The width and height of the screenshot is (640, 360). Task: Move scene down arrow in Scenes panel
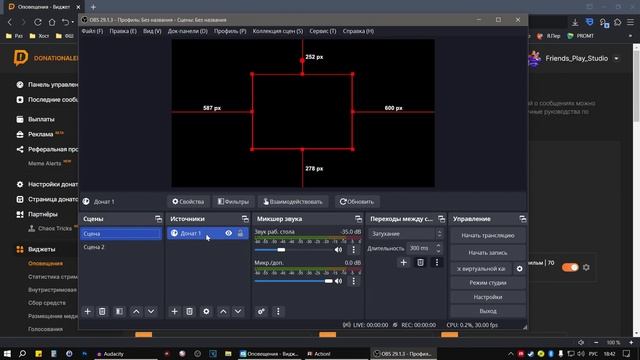(x=151, y=311)
